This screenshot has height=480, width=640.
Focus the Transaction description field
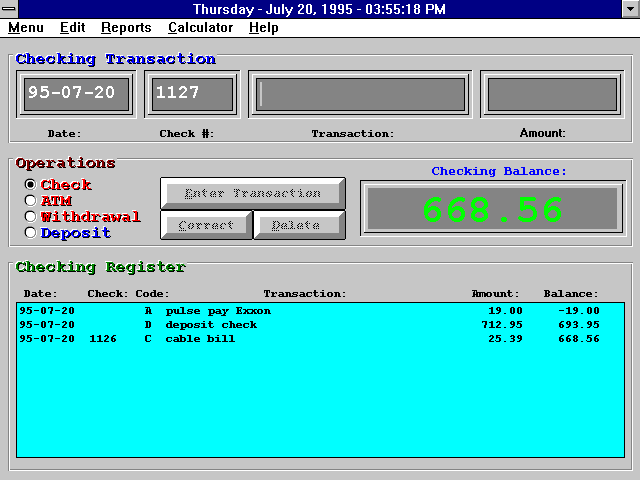(361, 94)
